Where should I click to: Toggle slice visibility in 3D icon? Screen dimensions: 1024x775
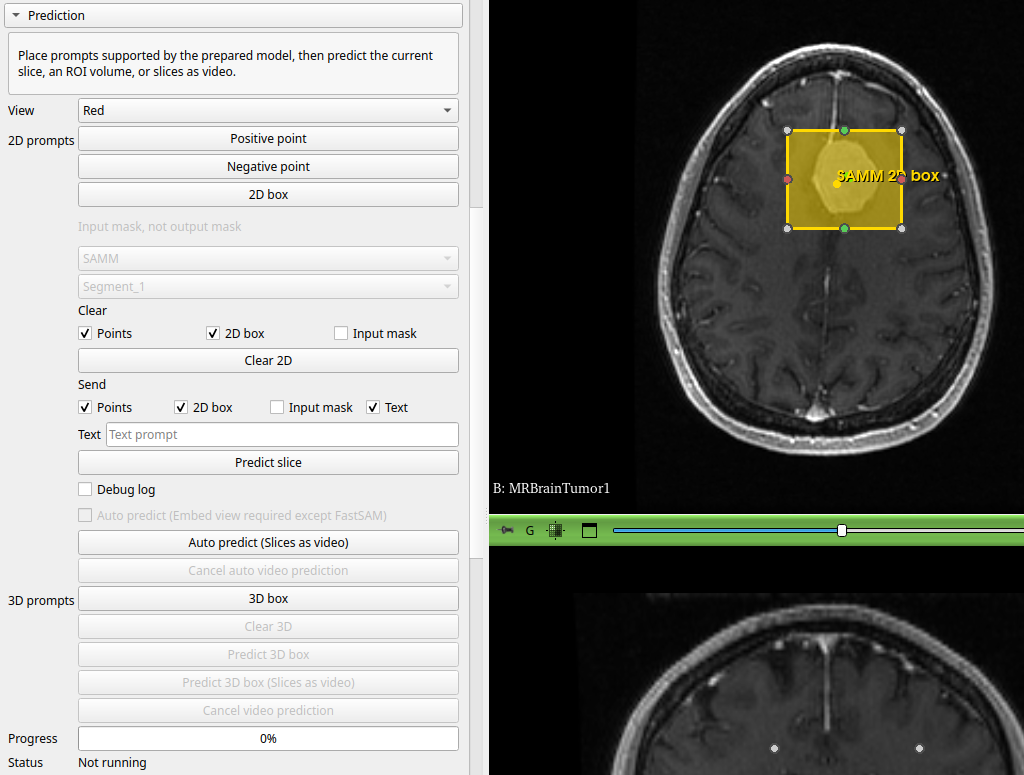556,531
